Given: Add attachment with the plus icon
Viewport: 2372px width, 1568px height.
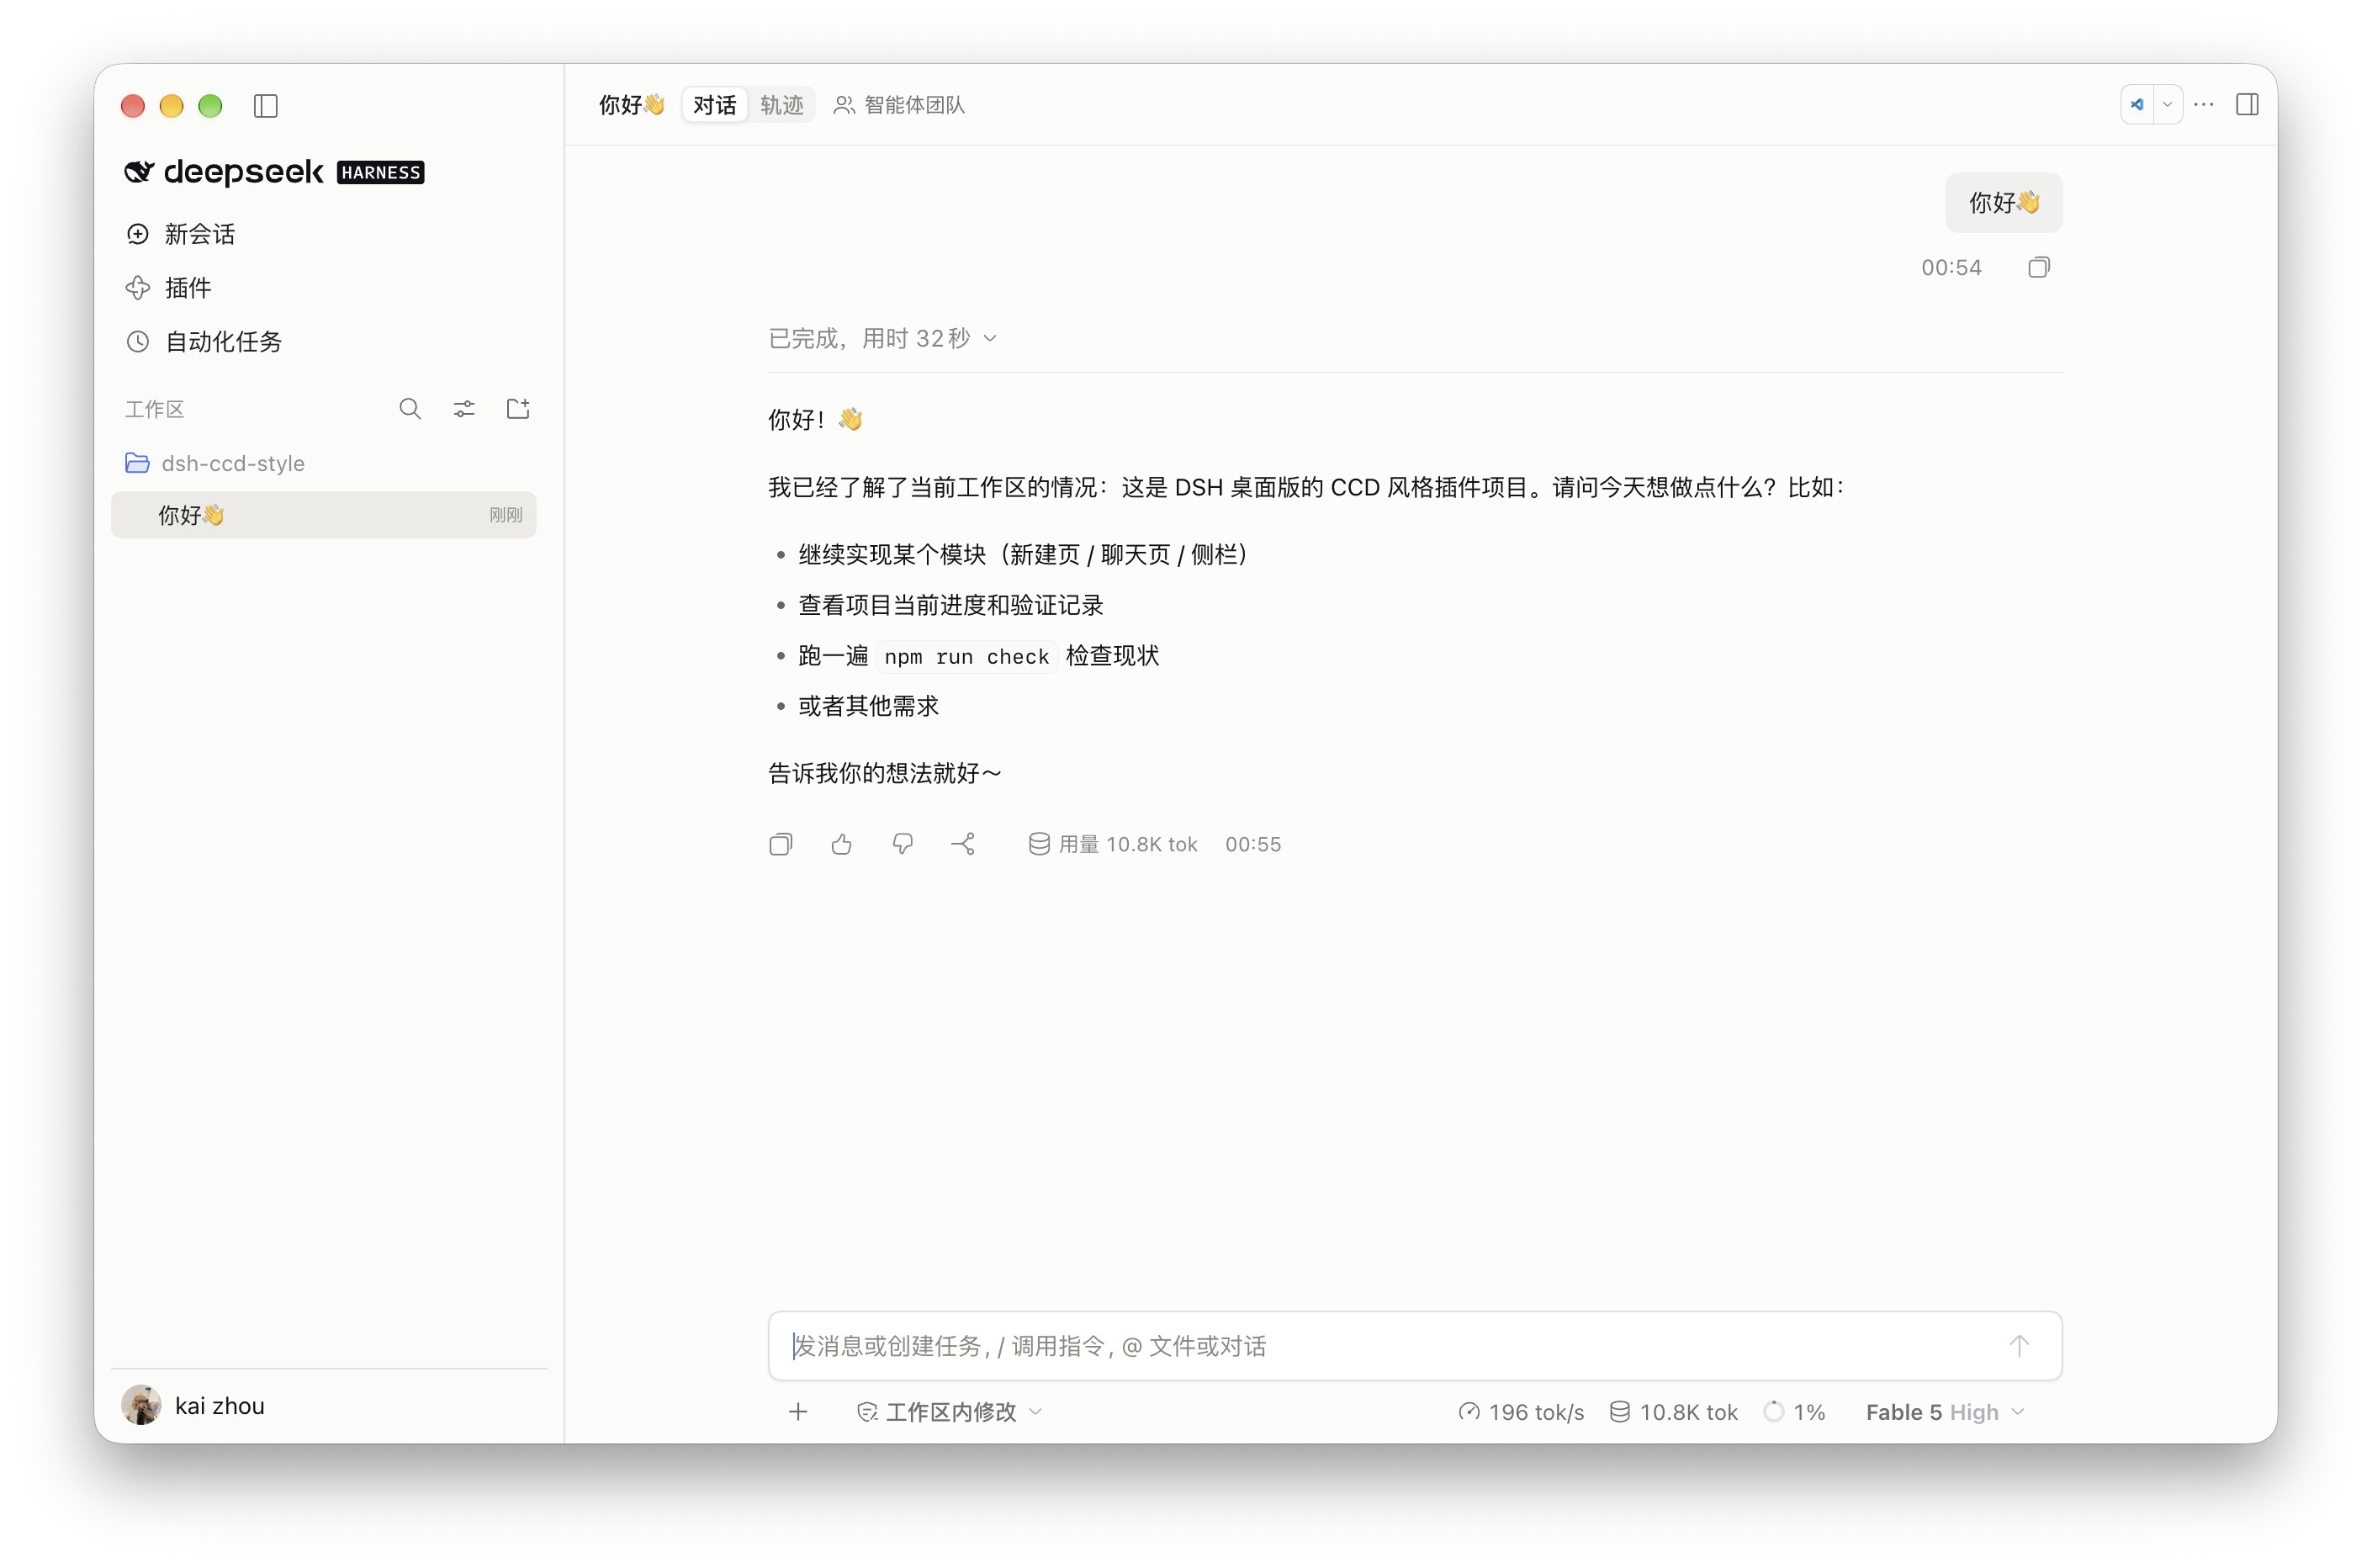Looking at the screenshot, I should click(798, 1412).
